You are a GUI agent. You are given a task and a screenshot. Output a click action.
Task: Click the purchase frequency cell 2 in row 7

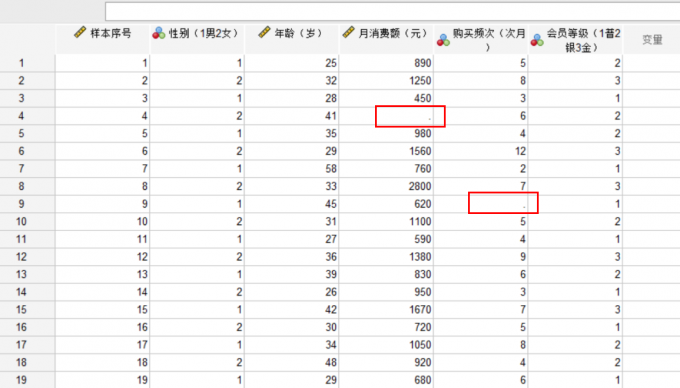(x=481, y=169)
